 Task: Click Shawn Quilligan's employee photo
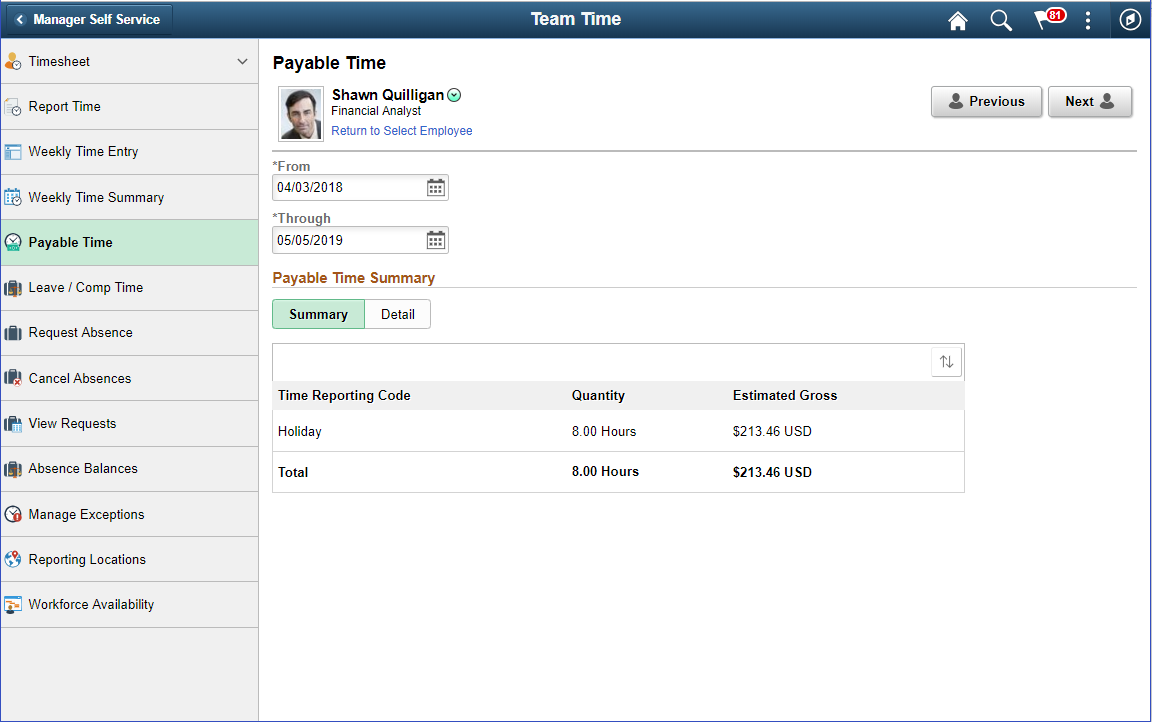tap(301, 114)
